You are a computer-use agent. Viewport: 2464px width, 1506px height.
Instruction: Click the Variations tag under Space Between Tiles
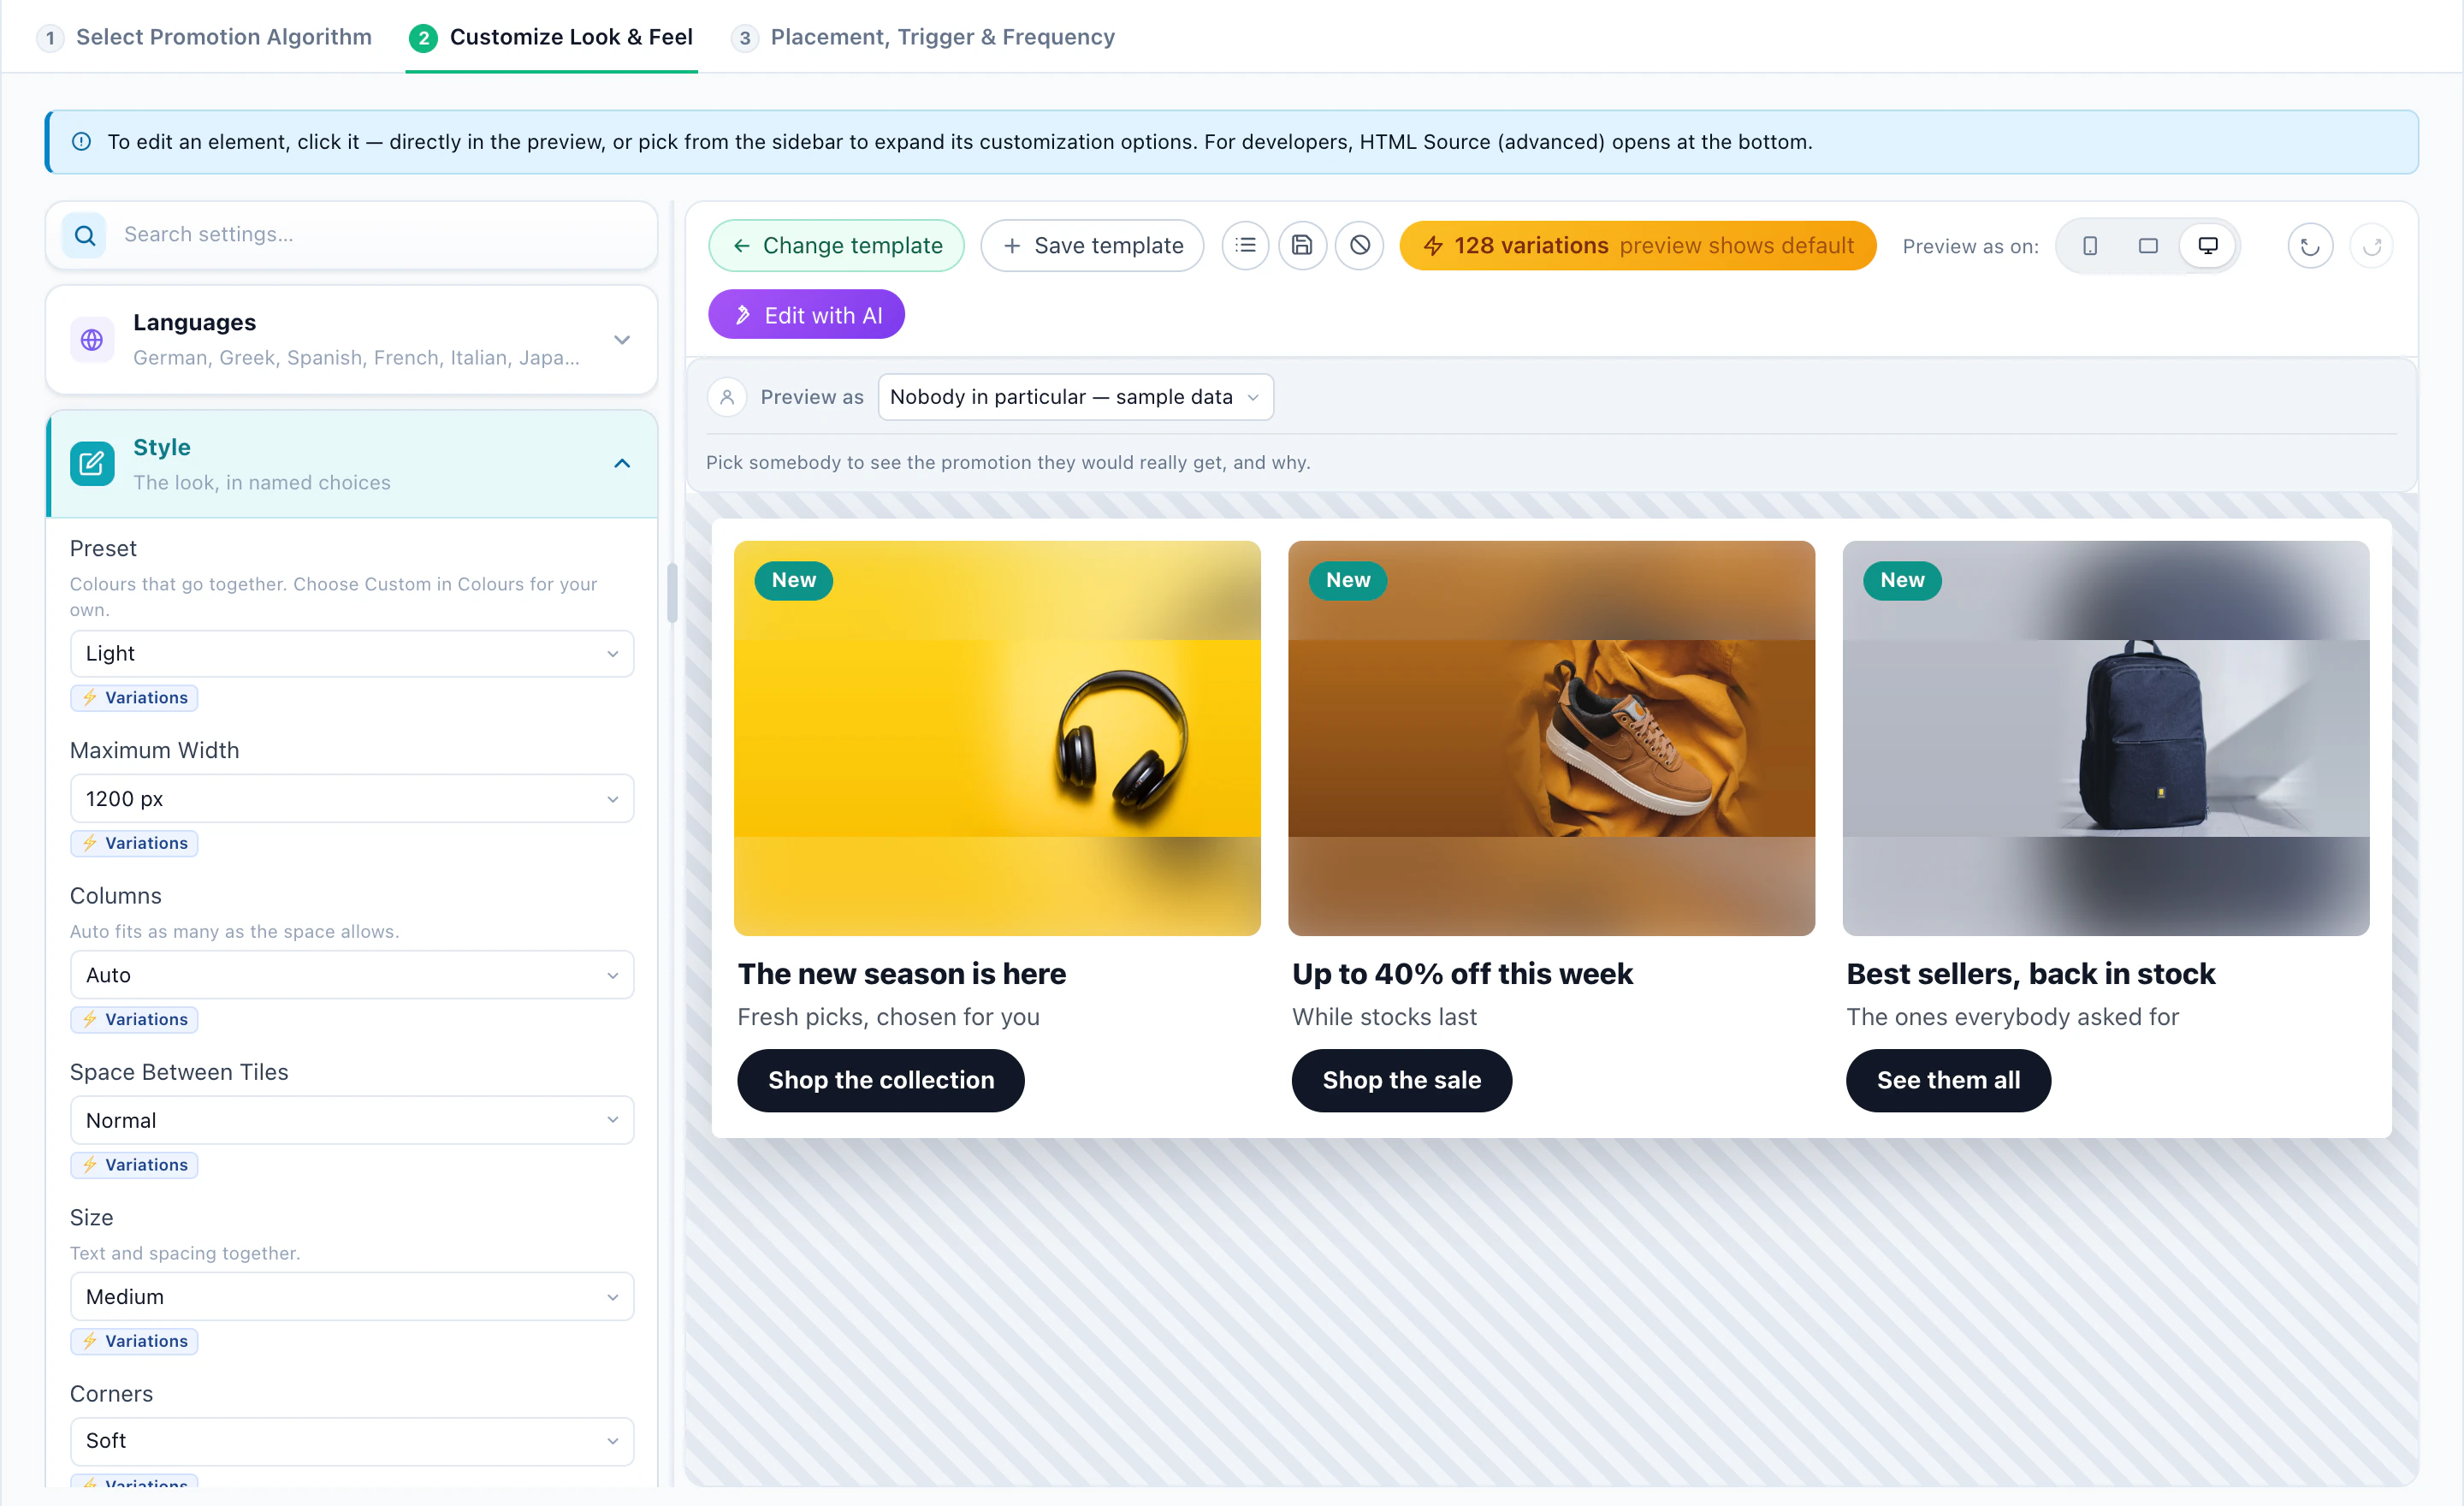(x=134, y=1165)
